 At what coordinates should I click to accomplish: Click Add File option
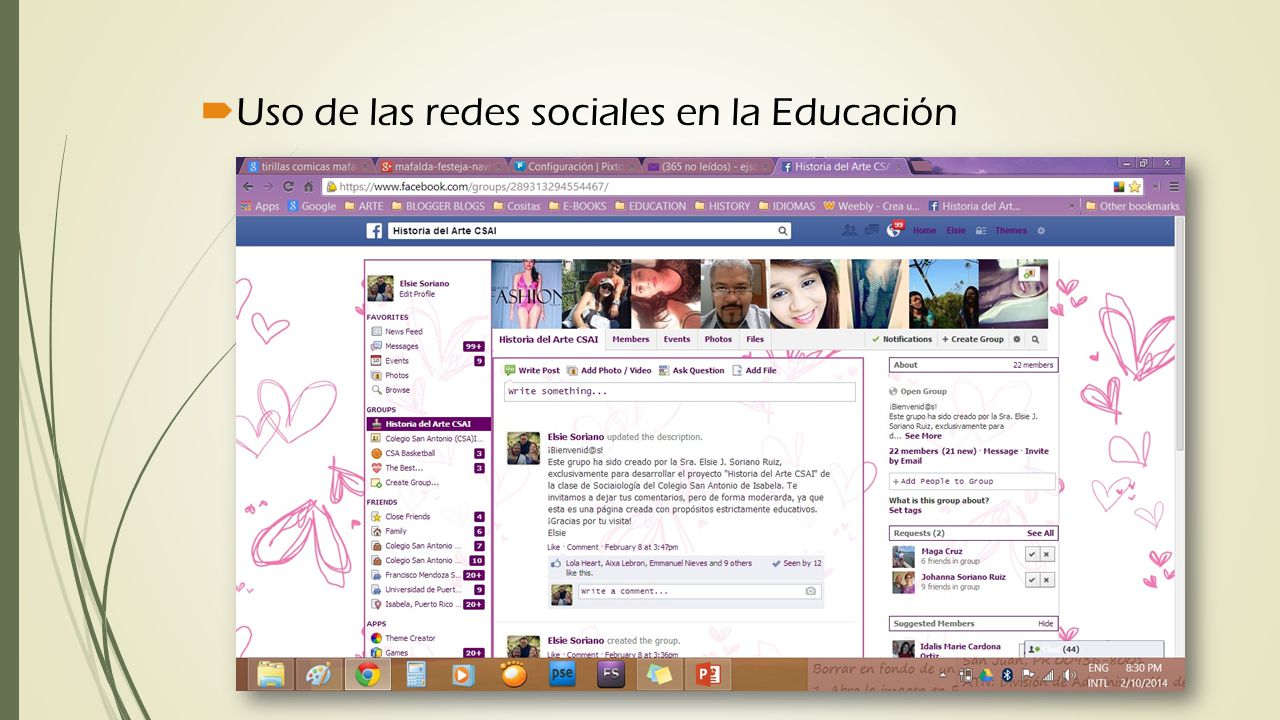click(754, 370)
